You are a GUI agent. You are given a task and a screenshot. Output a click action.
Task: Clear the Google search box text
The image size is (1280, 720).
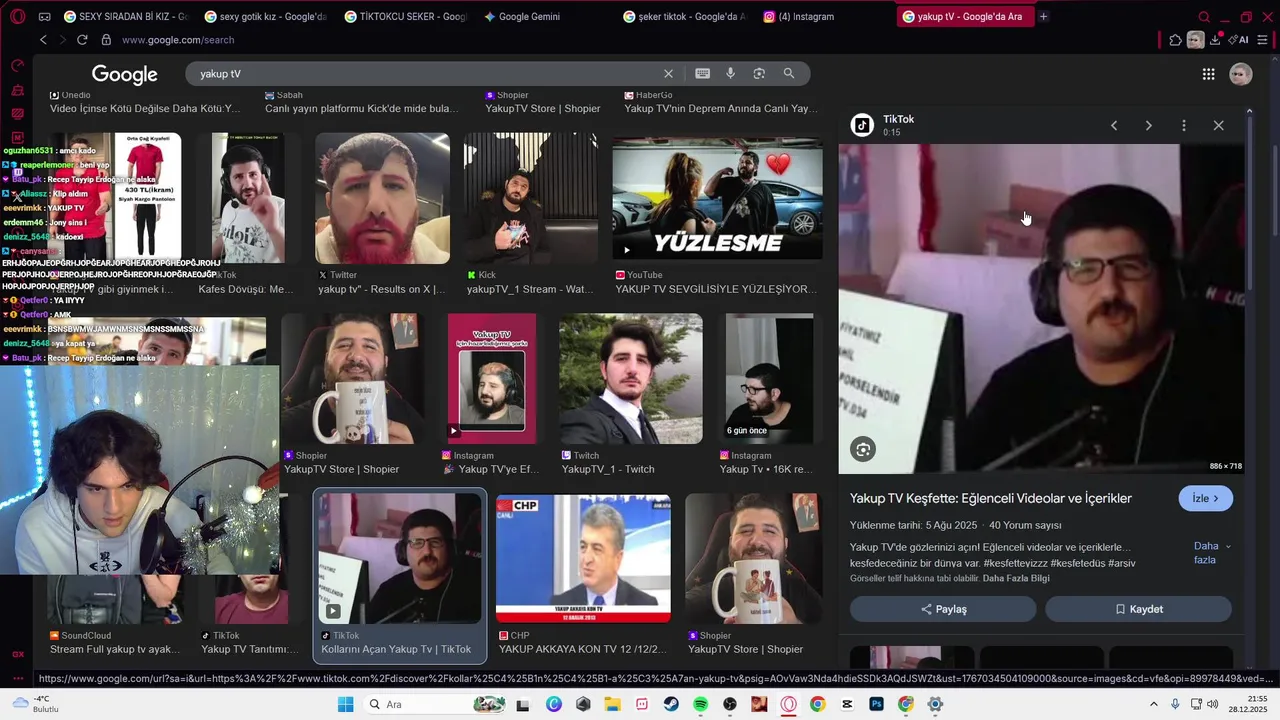668,74
